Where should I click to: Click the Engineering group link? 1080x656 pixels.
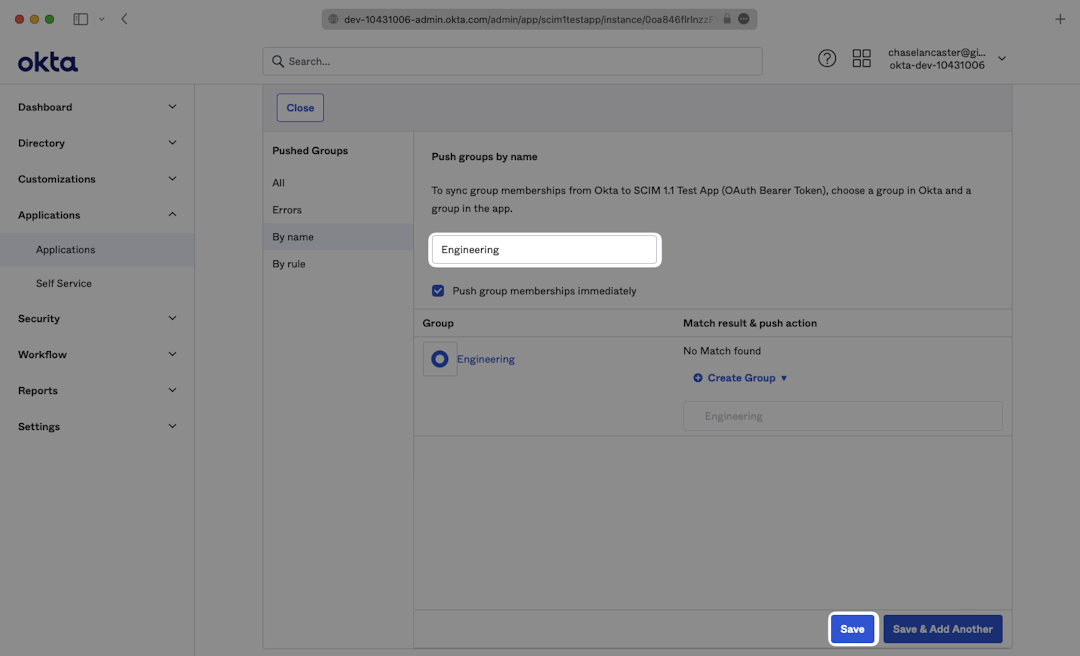tap(486, 359)
